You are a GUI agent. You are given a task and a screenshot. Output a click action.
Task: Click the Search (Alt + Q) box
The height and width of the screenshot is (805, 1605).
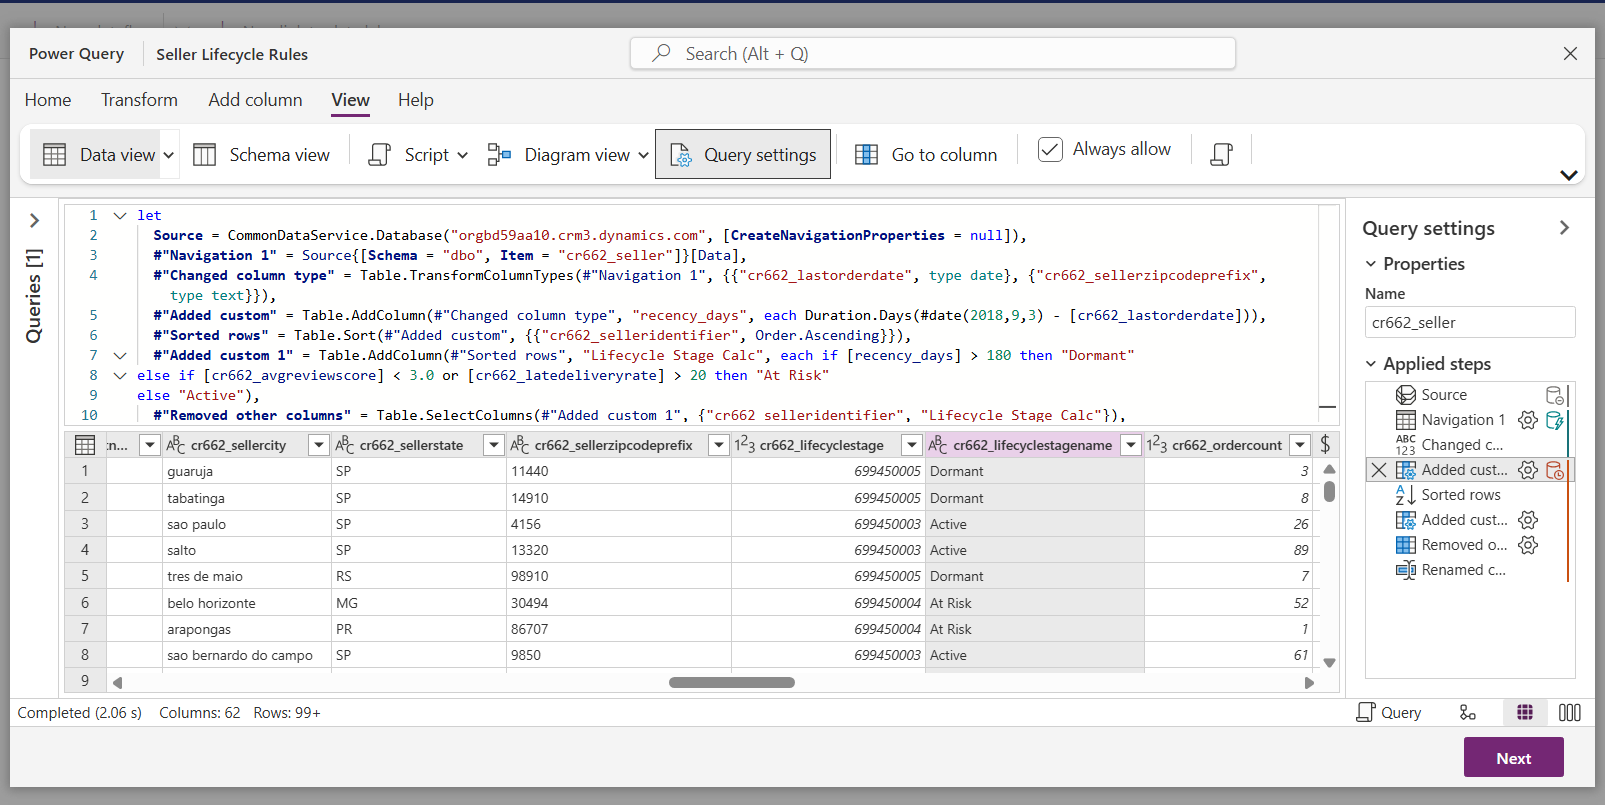932,53
